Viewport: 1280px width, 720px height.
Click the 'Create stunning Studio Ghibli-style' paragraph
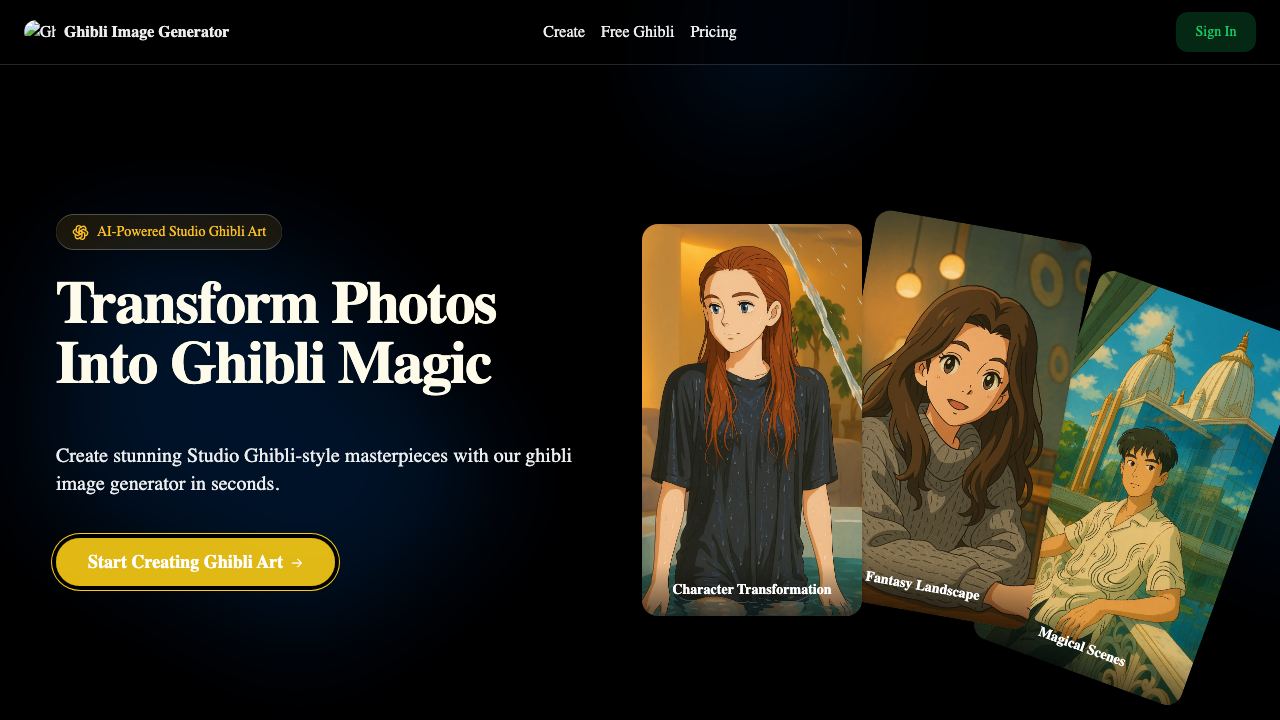(314, 470)
